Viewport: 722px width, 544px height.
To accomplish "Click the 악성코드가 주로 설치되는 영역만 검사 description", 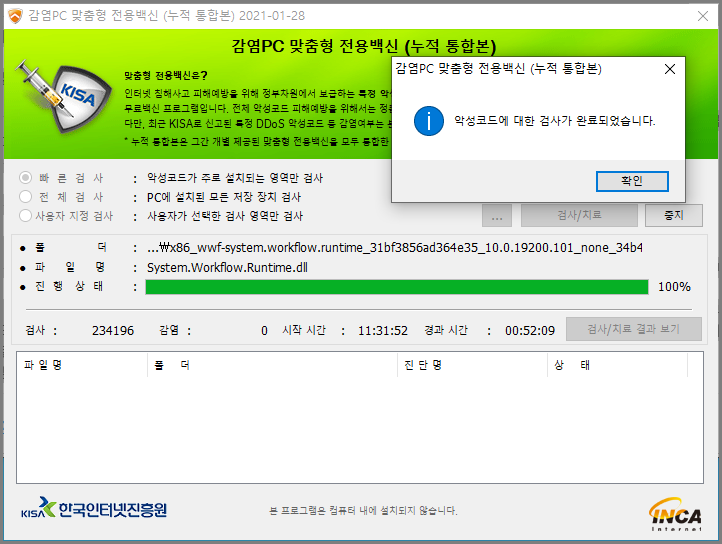I will (235, 178).
